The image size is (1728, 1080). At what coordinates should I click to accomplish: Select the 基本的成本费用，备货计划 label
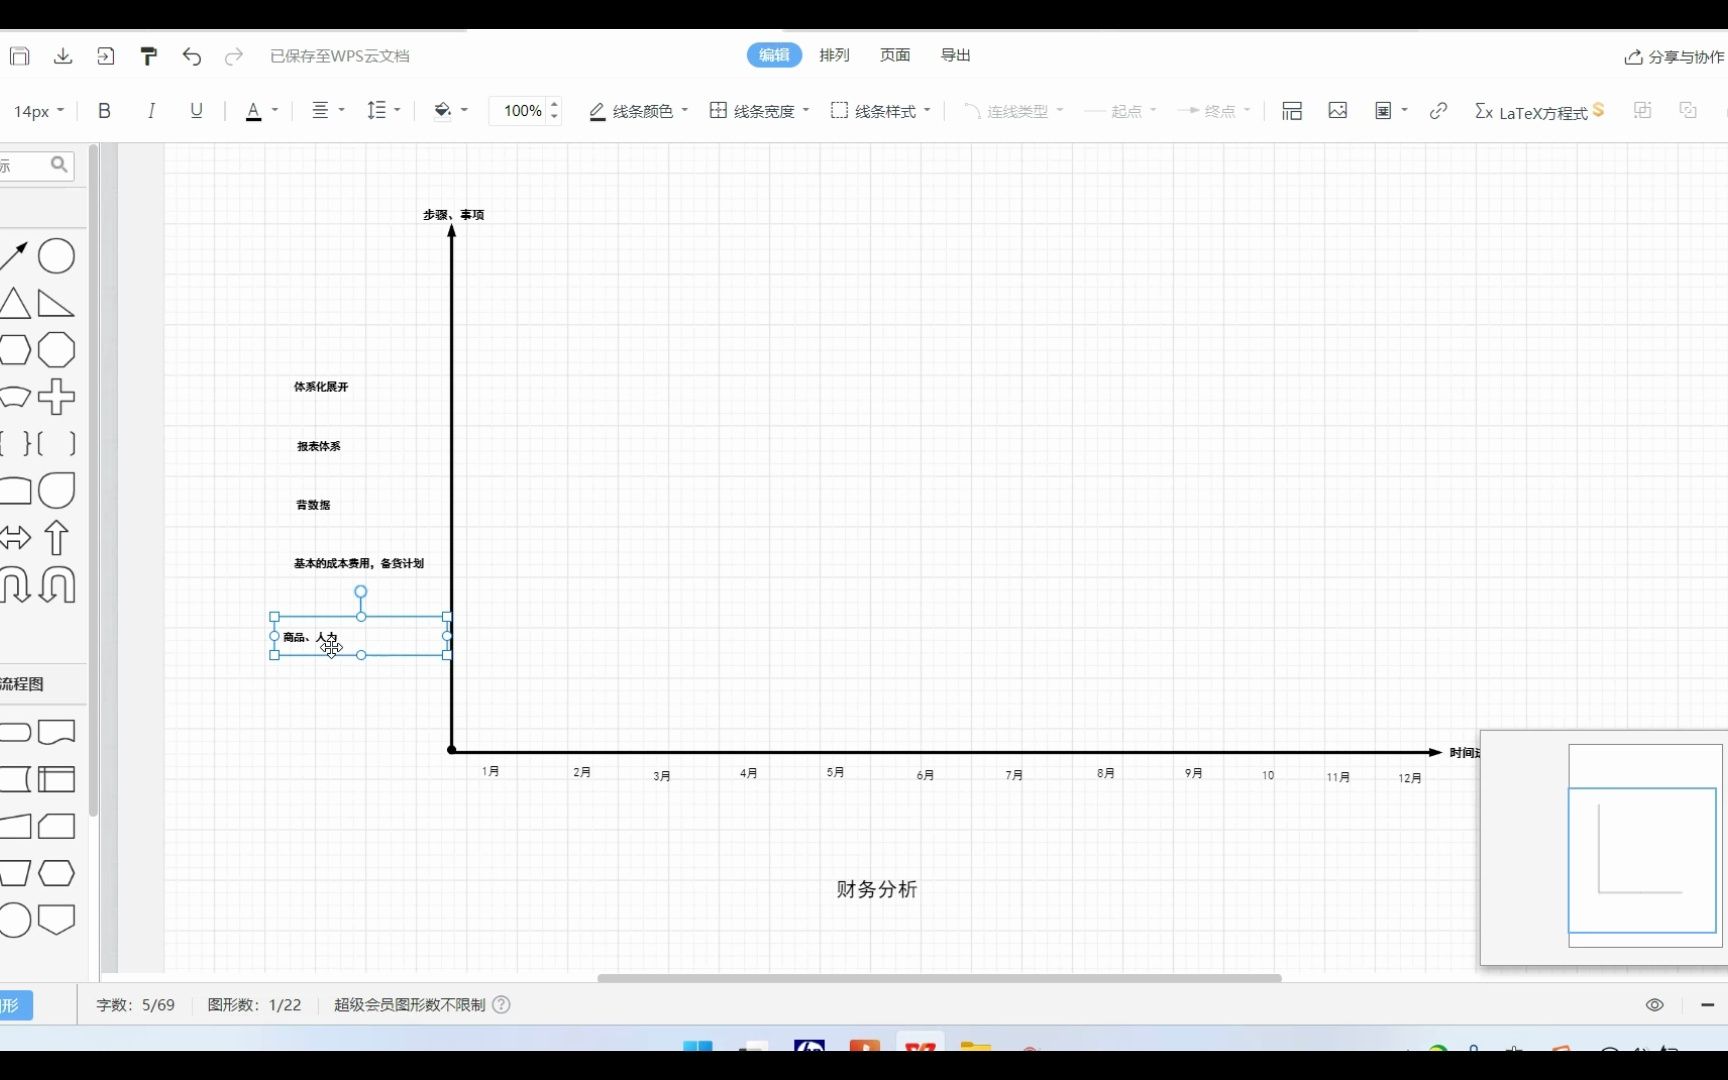point(359,564)
